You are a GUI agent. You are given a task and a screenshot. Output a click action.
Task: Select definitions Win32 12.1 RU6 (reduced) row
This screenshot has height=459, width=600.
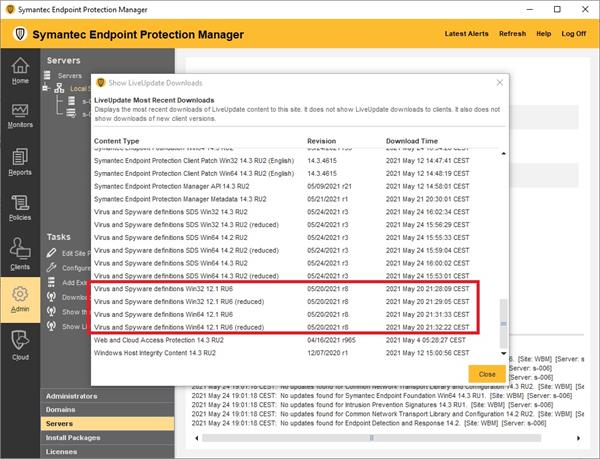(x=295, y=301)
